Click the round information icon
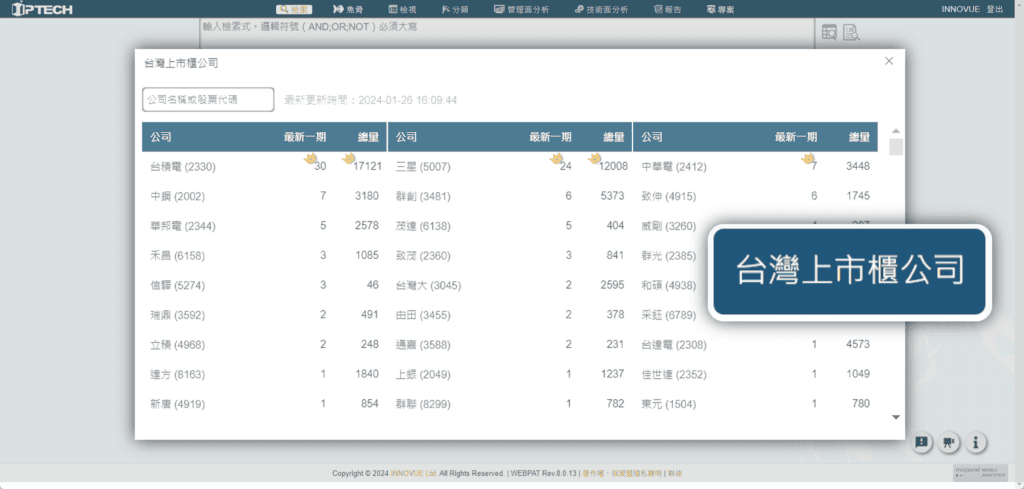1024x489 pixels. point(977,442)
